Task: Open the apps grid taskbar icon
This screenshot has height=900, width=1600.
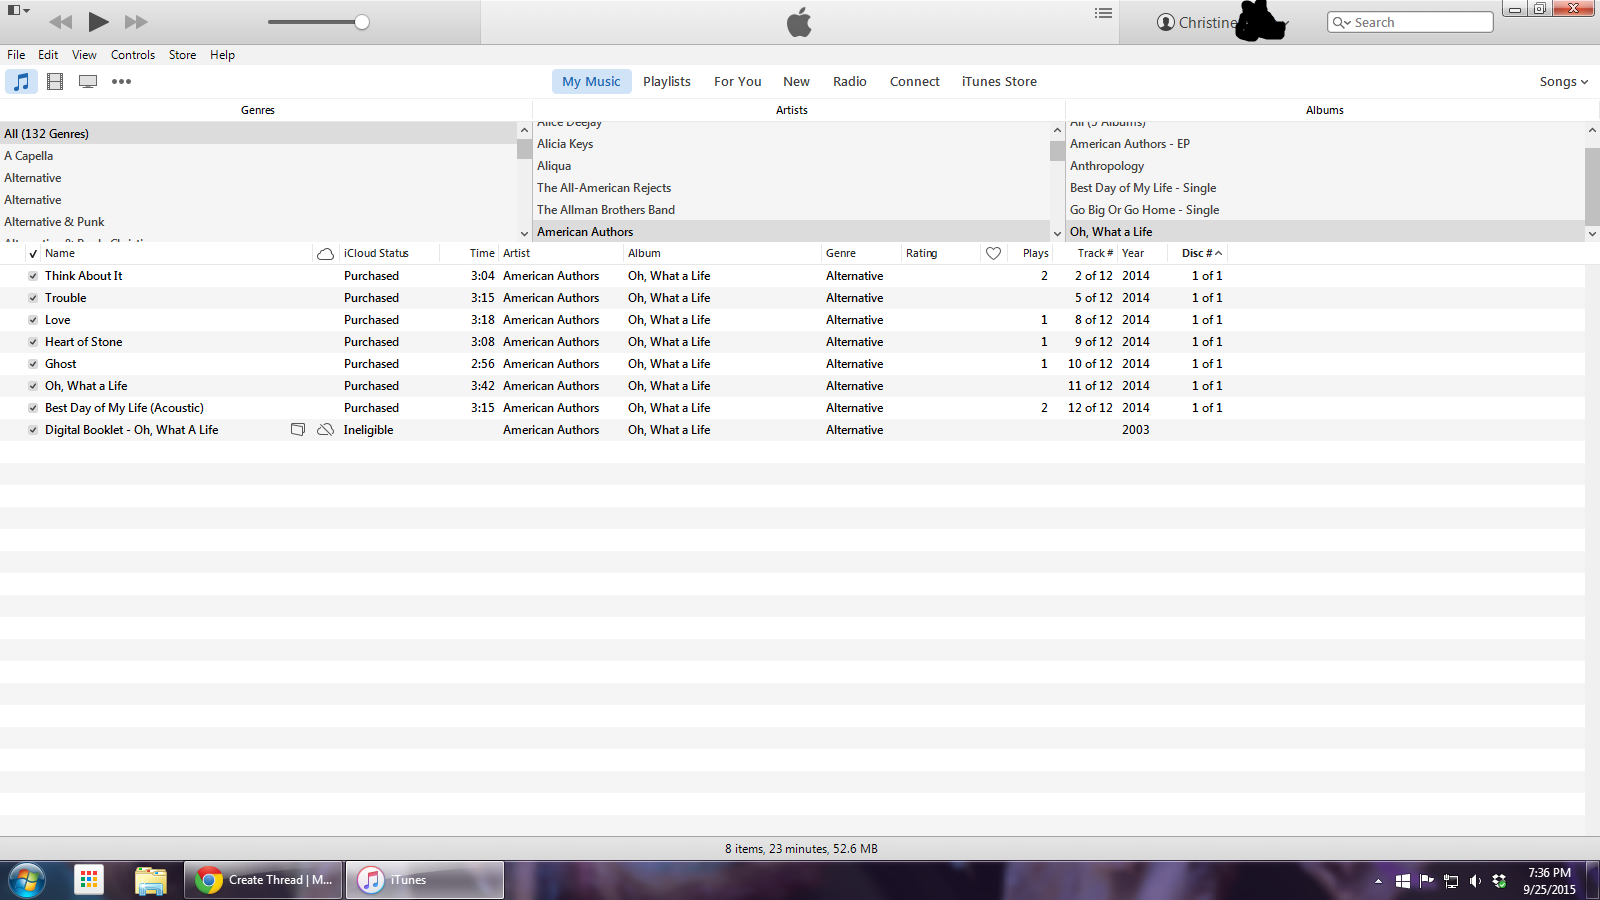Action: pyautogui.click(x=89, y=880)
